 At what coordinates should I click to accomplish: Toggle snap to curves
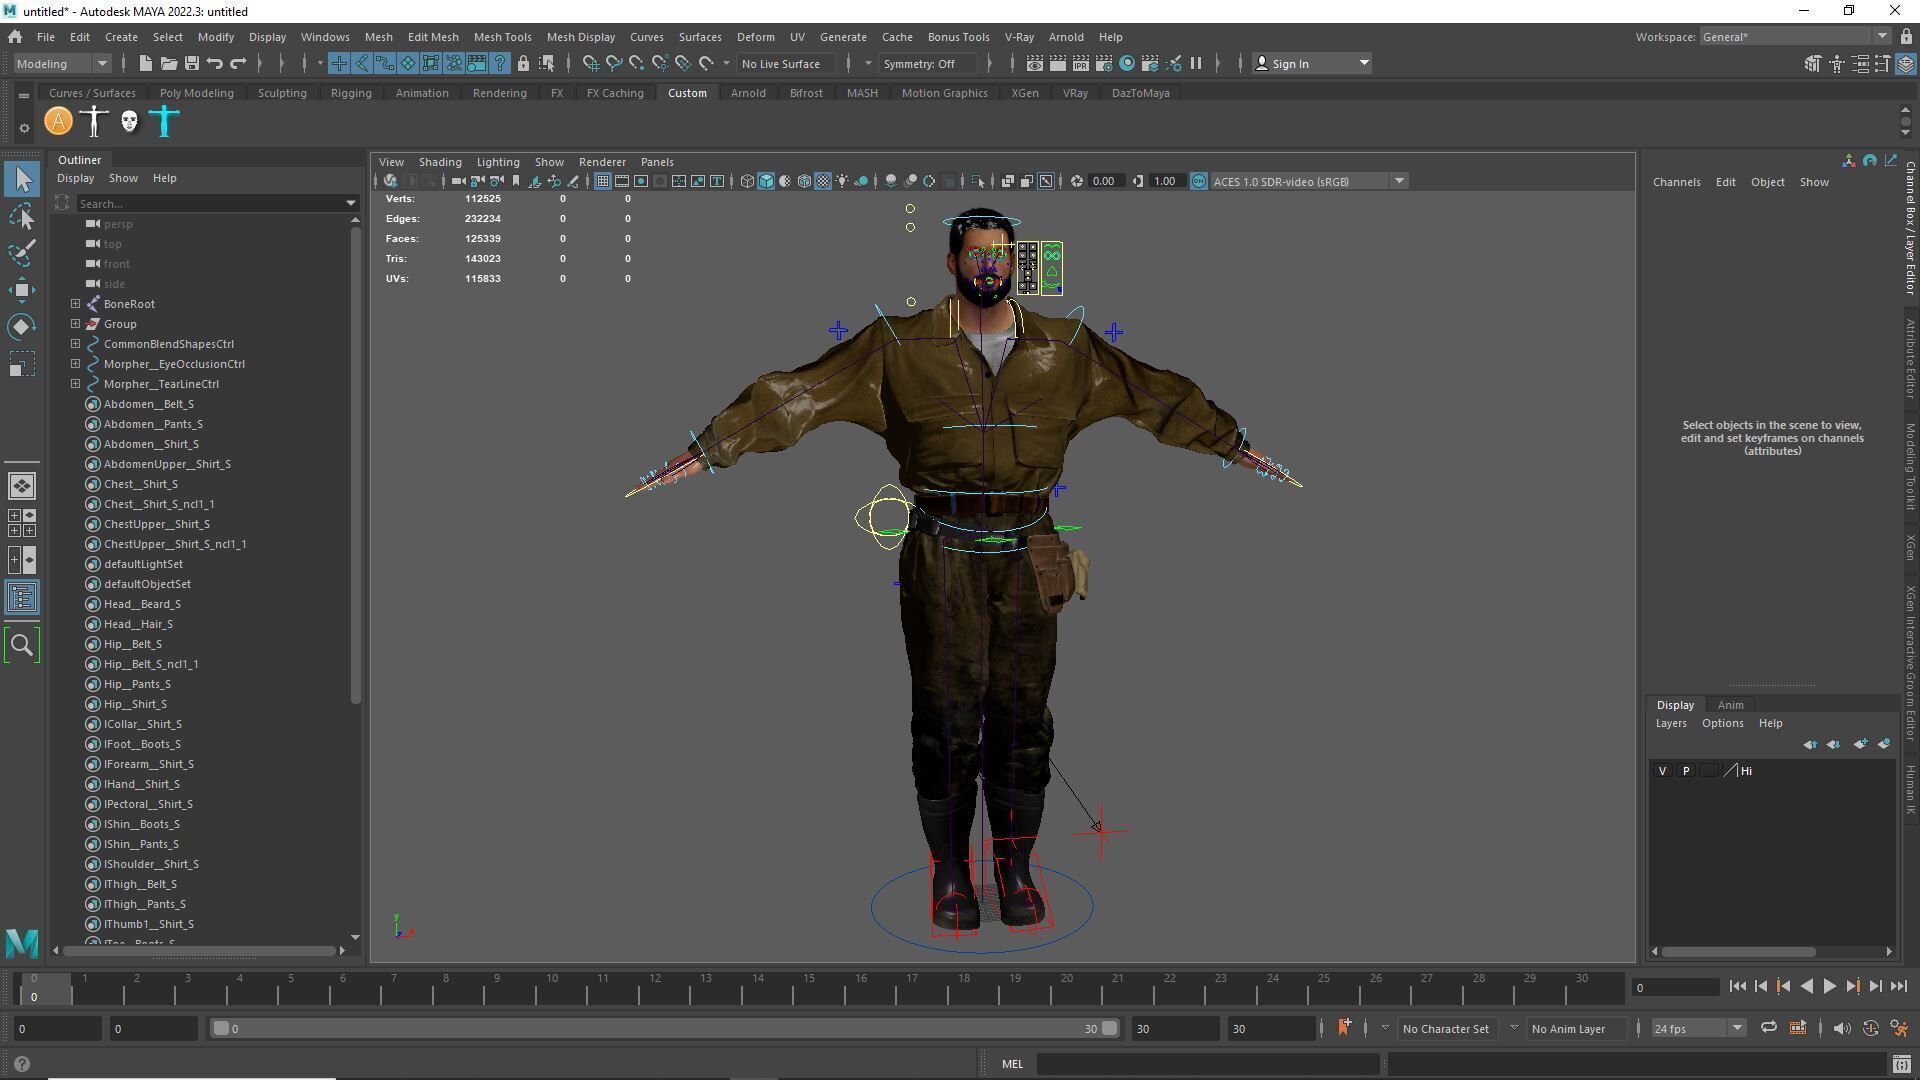[614, 64]
